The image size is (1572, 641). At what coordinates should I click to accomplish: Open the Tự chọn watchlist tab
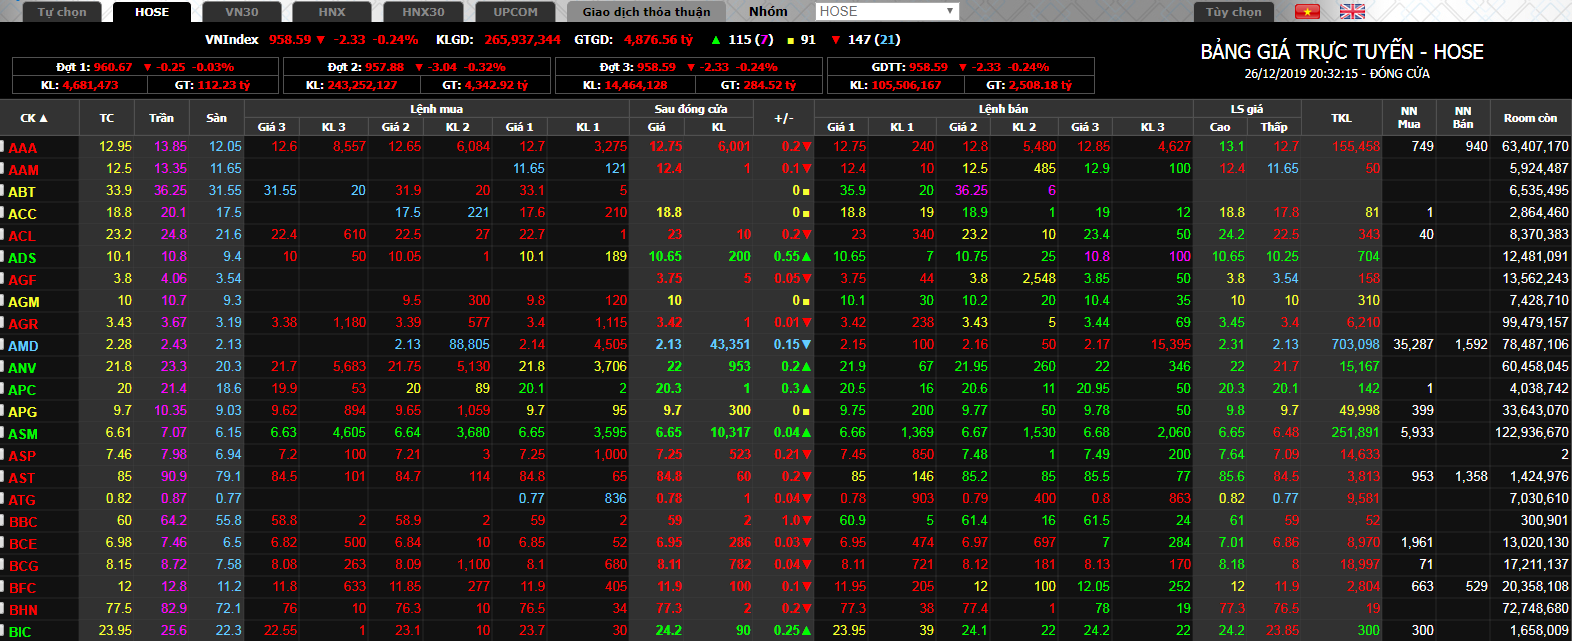(x=62, y=12)
